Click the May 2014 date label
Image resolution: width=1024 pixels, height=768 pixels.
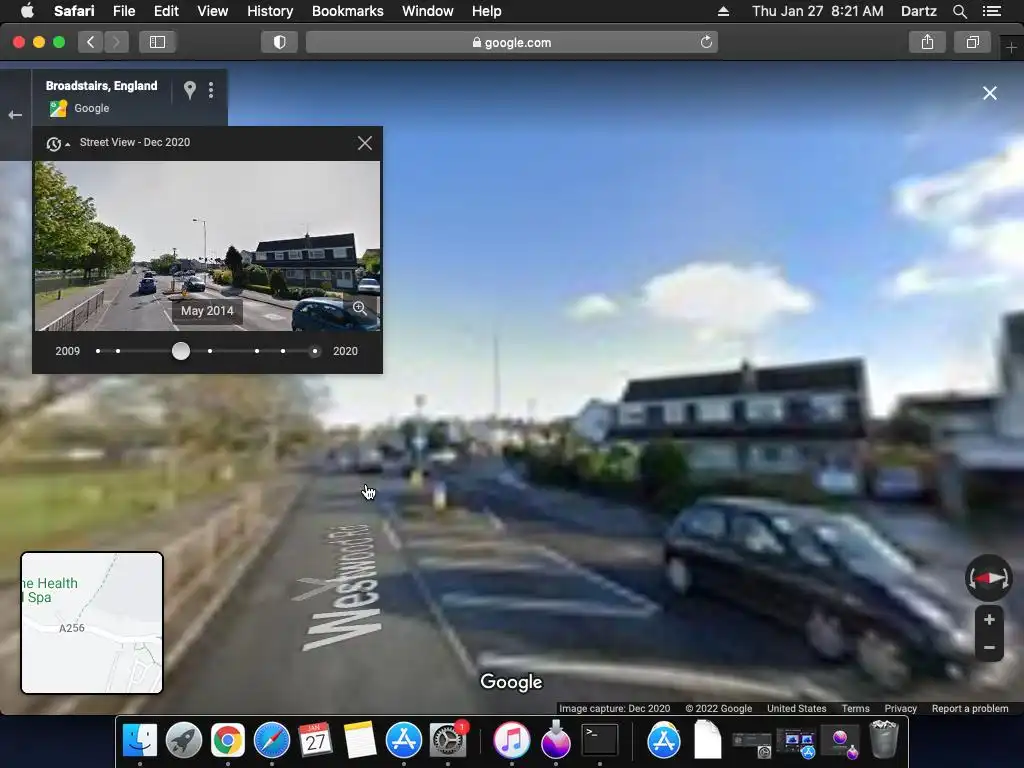(207, 311)
